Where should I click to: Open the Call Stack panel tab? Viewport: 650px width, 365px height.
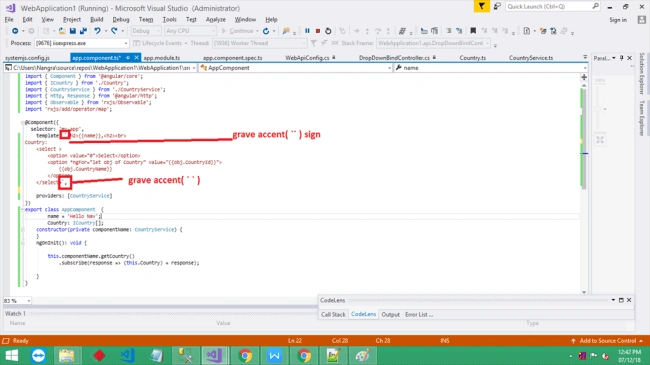pos(333,314)
